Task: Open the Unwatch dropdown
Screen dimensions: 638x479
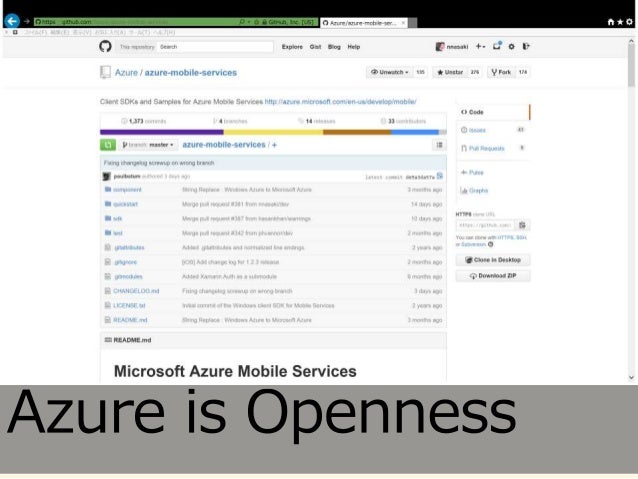Action: 389,72
